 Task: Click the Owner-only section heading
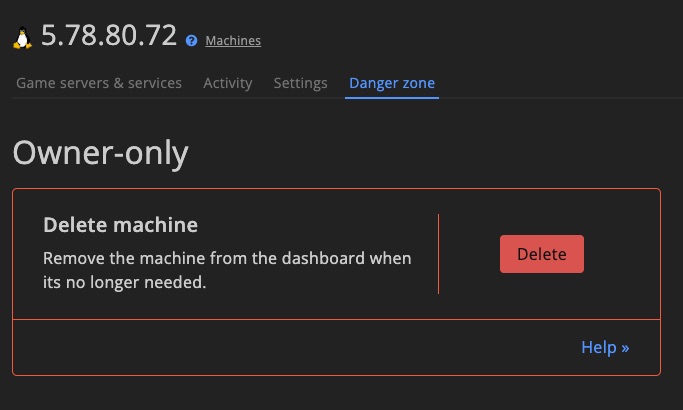[x=101, y=153]
